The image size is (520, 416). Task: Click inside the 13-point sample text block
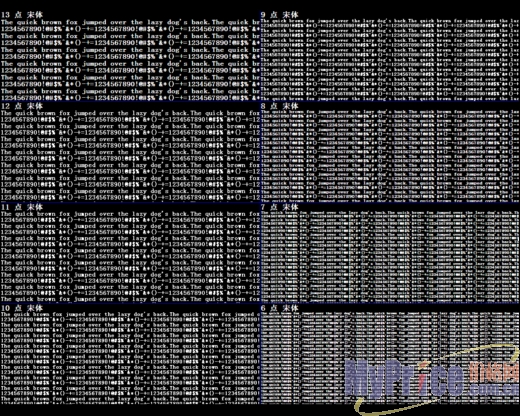click(x=130, y=60)
